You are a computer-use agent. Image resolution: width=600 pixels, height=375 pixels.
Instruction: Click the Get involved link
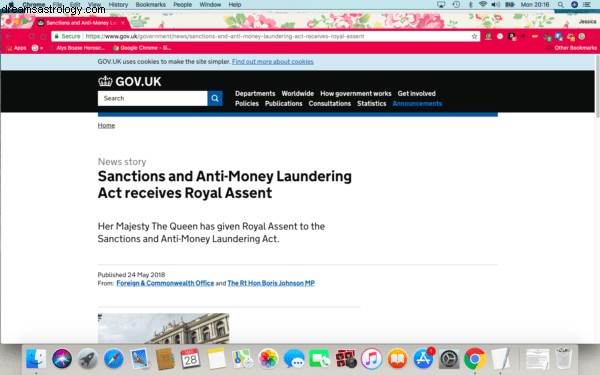416,93
